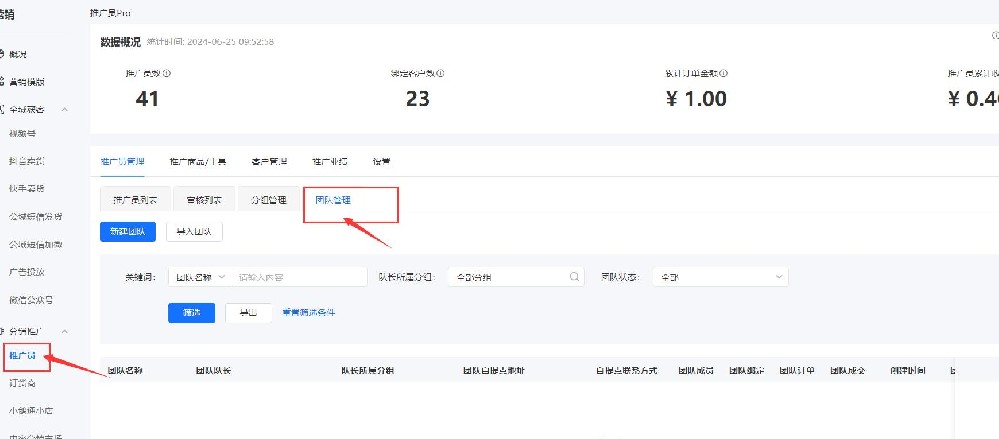Switch to 分组管理 sub-tab

[x=269, y=199]
